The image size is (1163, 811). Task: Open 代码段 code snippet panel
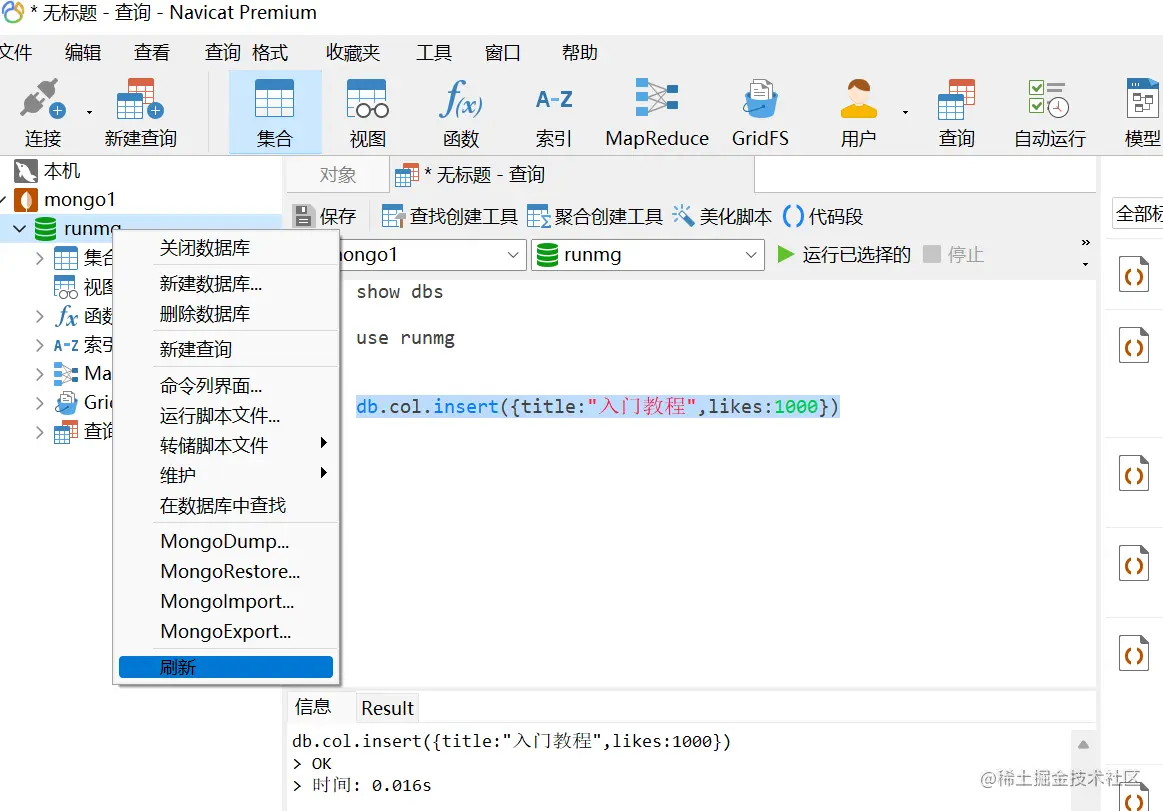(x=823, y=217)
